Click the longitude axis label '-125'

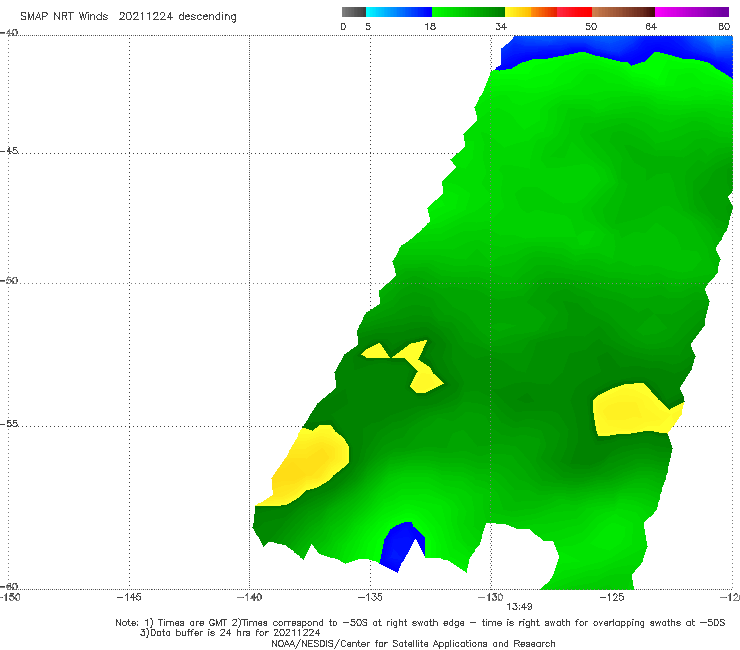coord(612,597)
